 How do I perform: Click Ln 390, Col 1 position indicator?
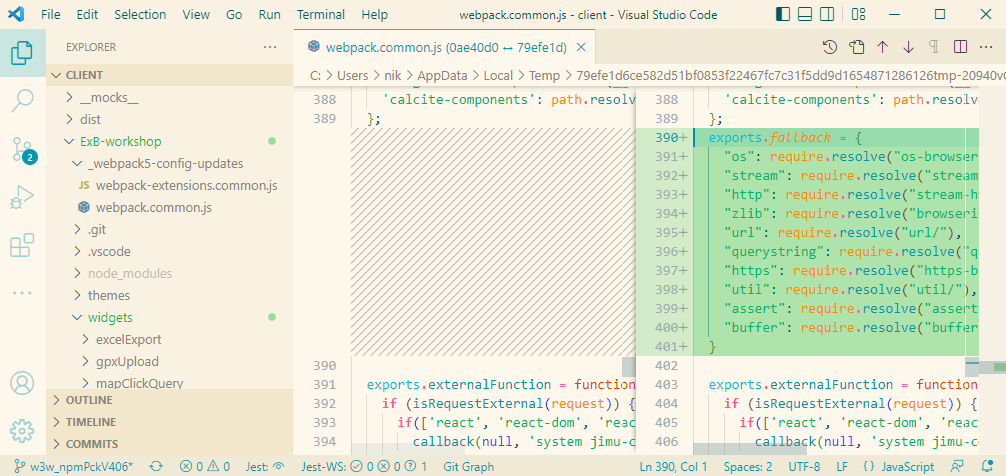tap(674, 467)
